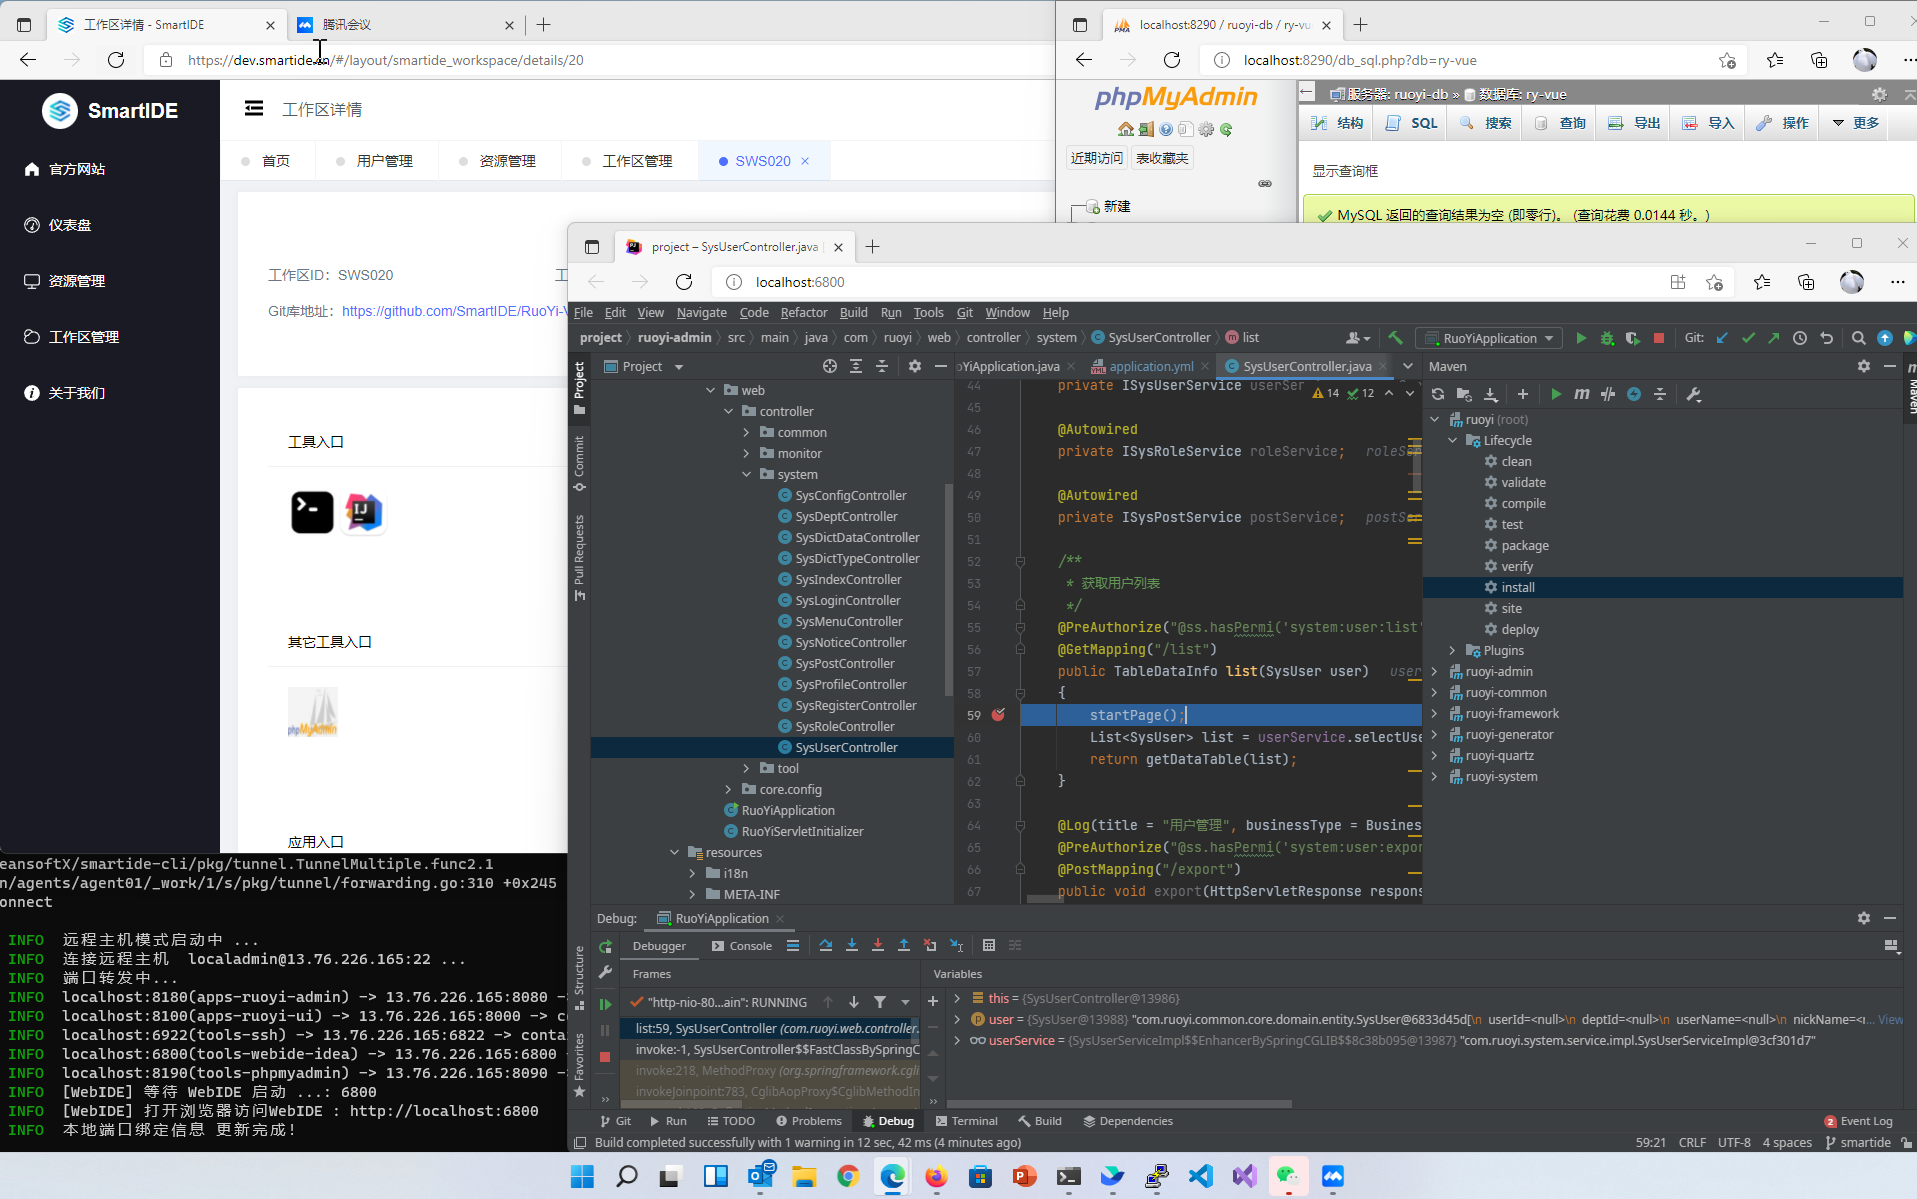Viewport: 1917px width, 1199px height.
Task: Open Visual Studio Code from the taskbar
Action: click(1201, 1177)
